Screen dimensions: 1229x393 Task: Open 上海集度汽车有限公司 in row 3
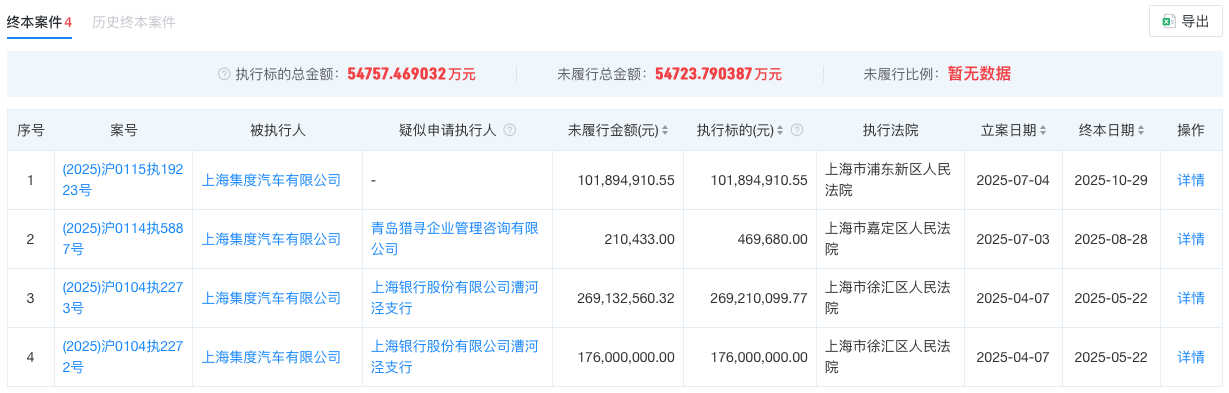271,298
